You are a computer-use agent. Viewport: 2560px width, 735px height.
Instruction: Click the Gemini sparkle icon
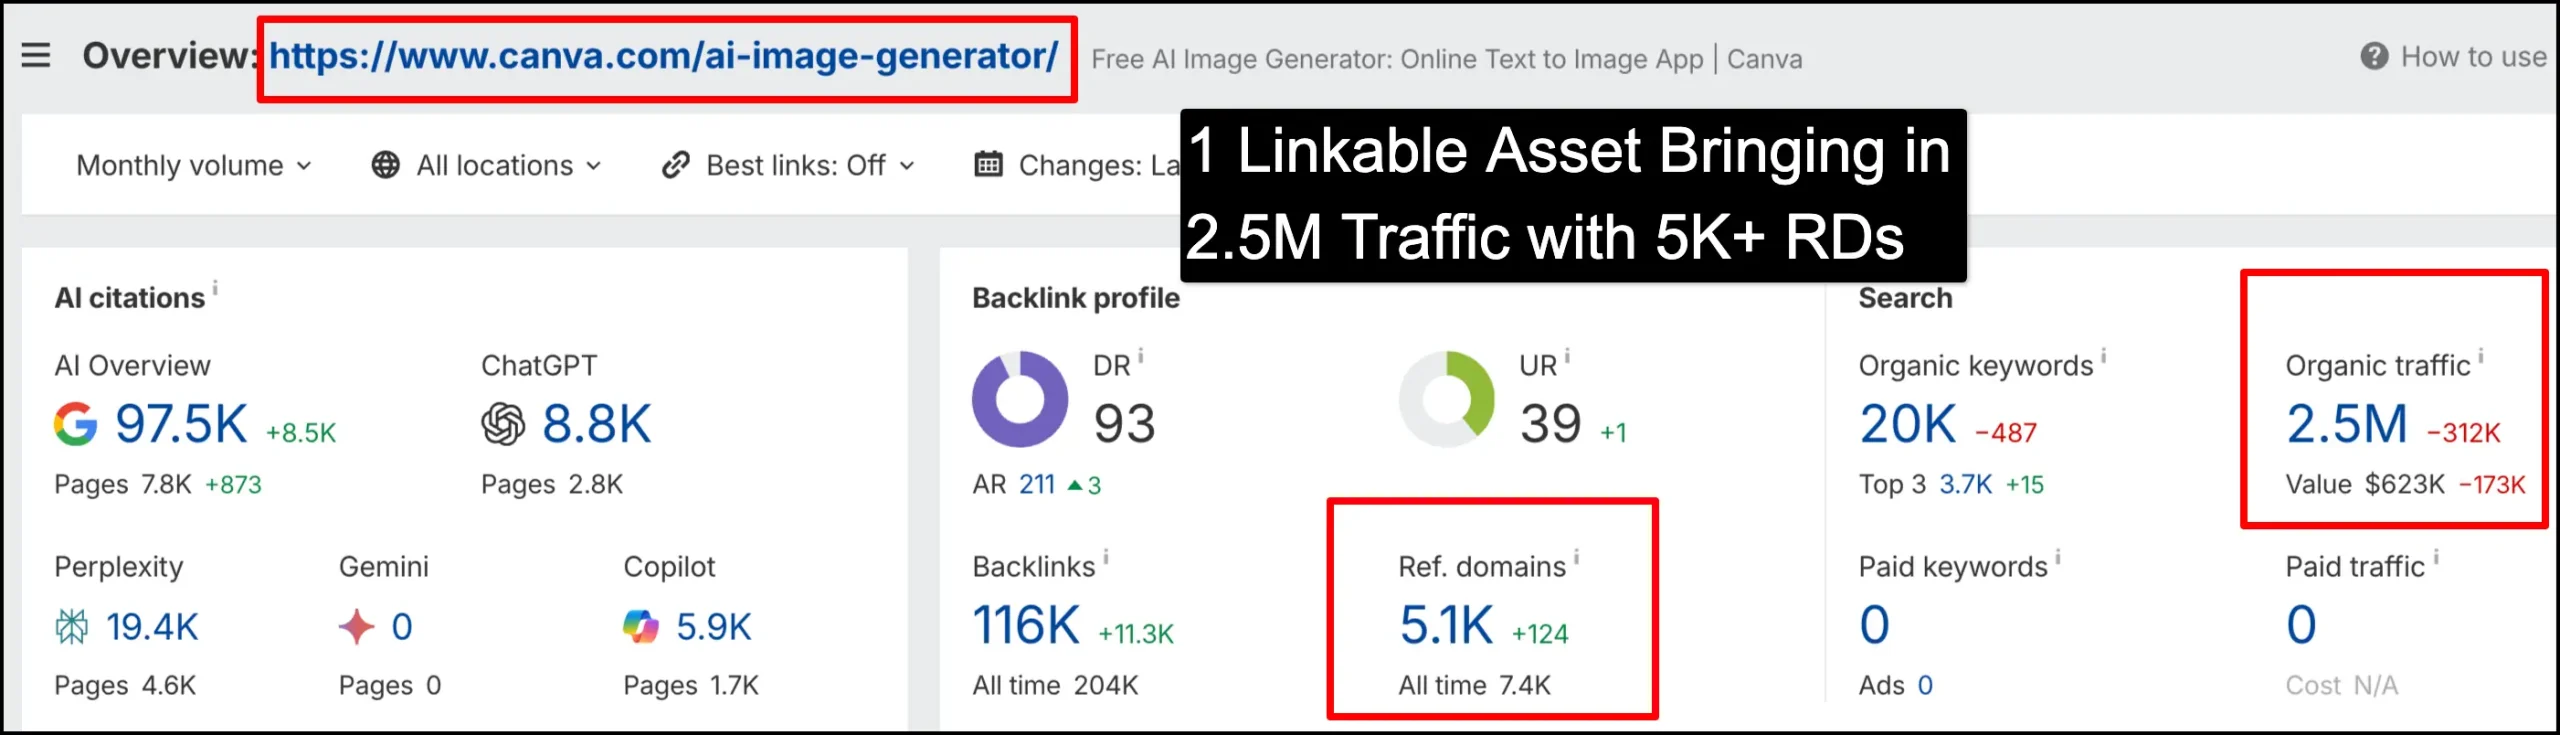click(356, 627)
